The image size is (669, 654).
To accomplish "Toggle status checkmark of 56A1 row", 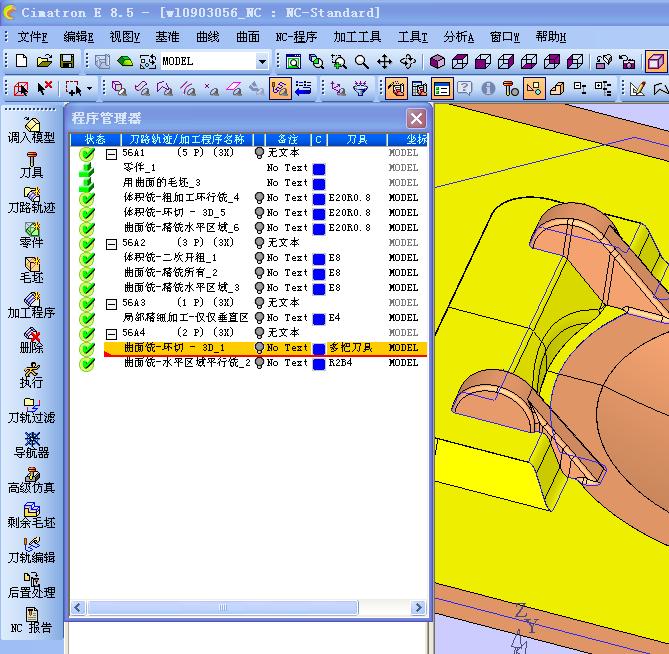I will 87,153.
